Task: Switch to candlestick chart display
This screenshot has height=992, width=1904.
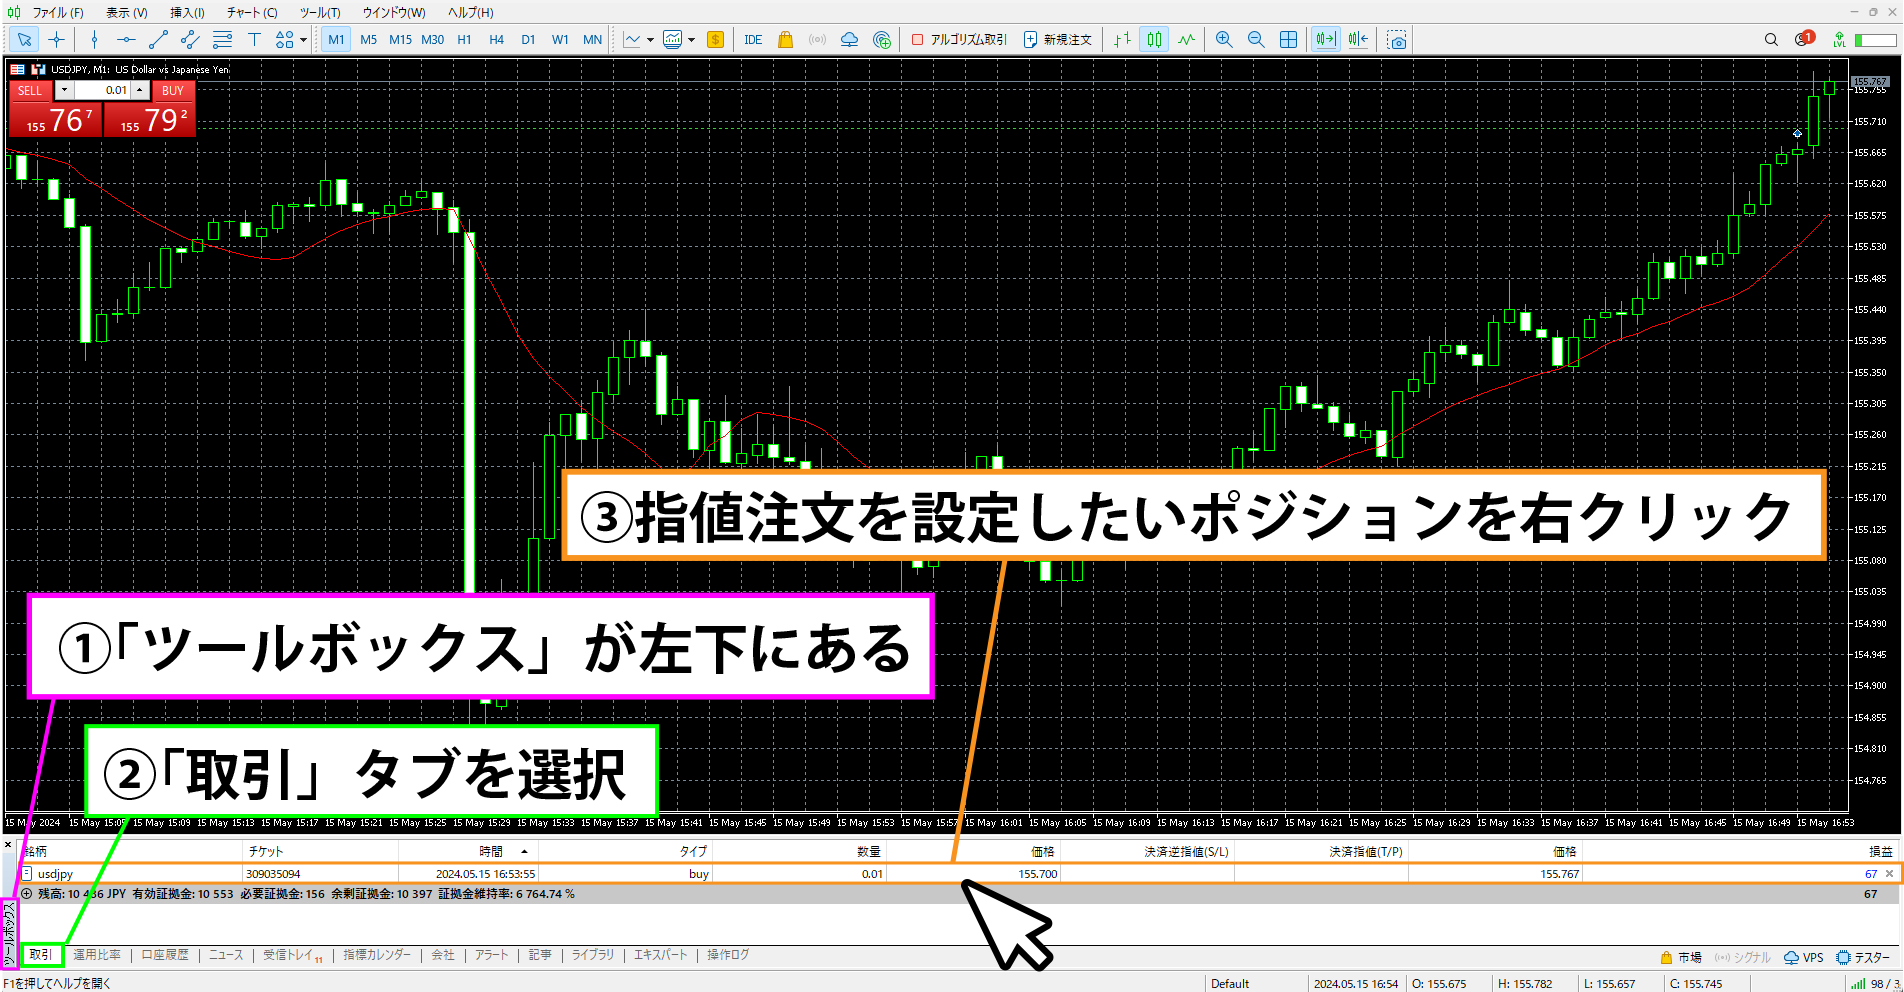Action: (1155, 40)
